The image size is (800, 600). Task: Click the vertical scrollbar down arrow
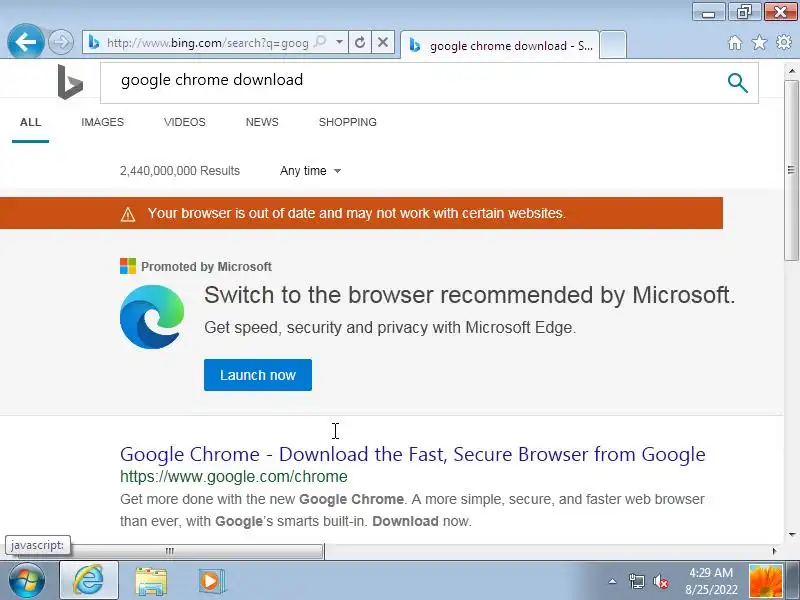click(x=792, y=535)
